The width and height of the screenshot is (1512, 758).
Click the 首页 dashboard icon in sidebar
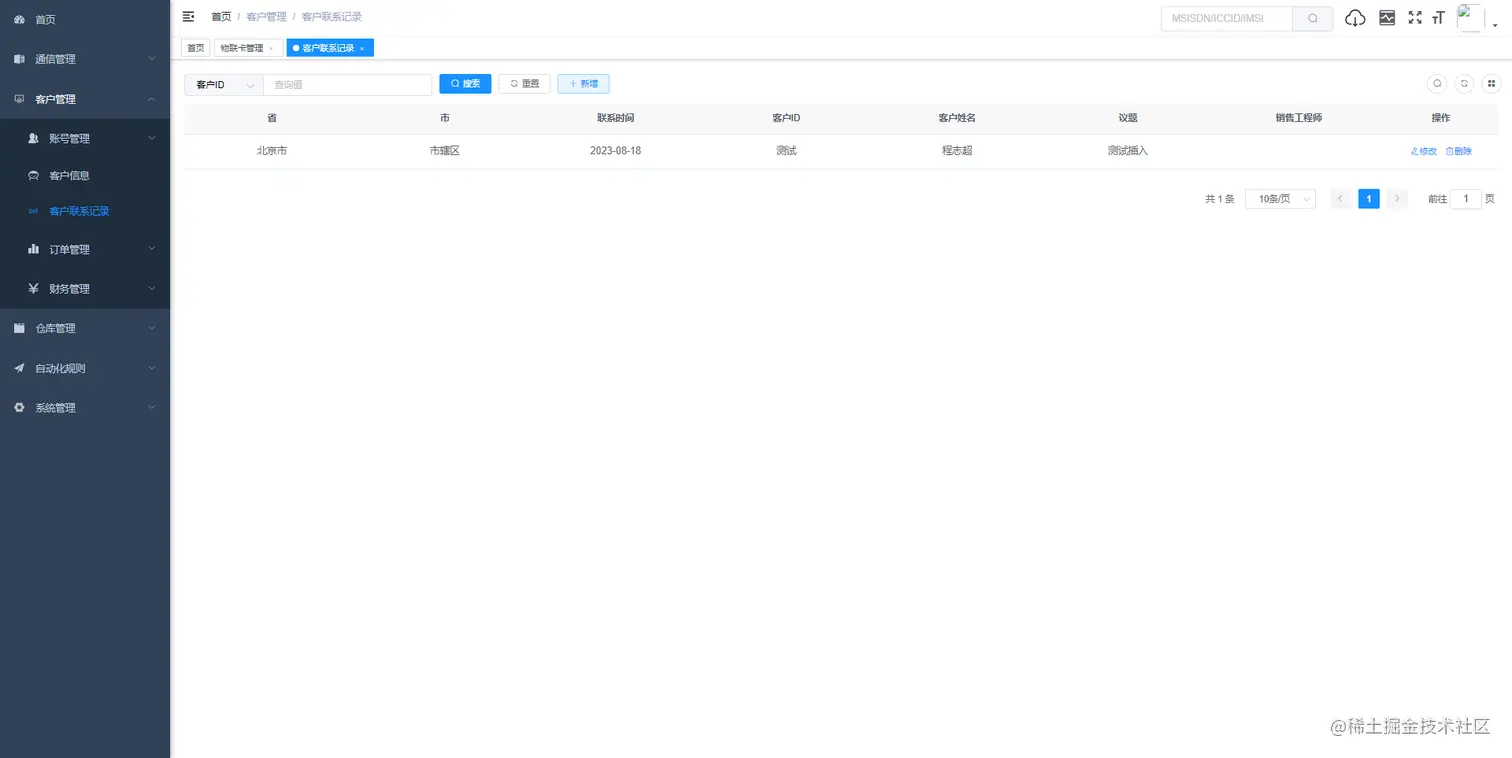click(19, 20)
